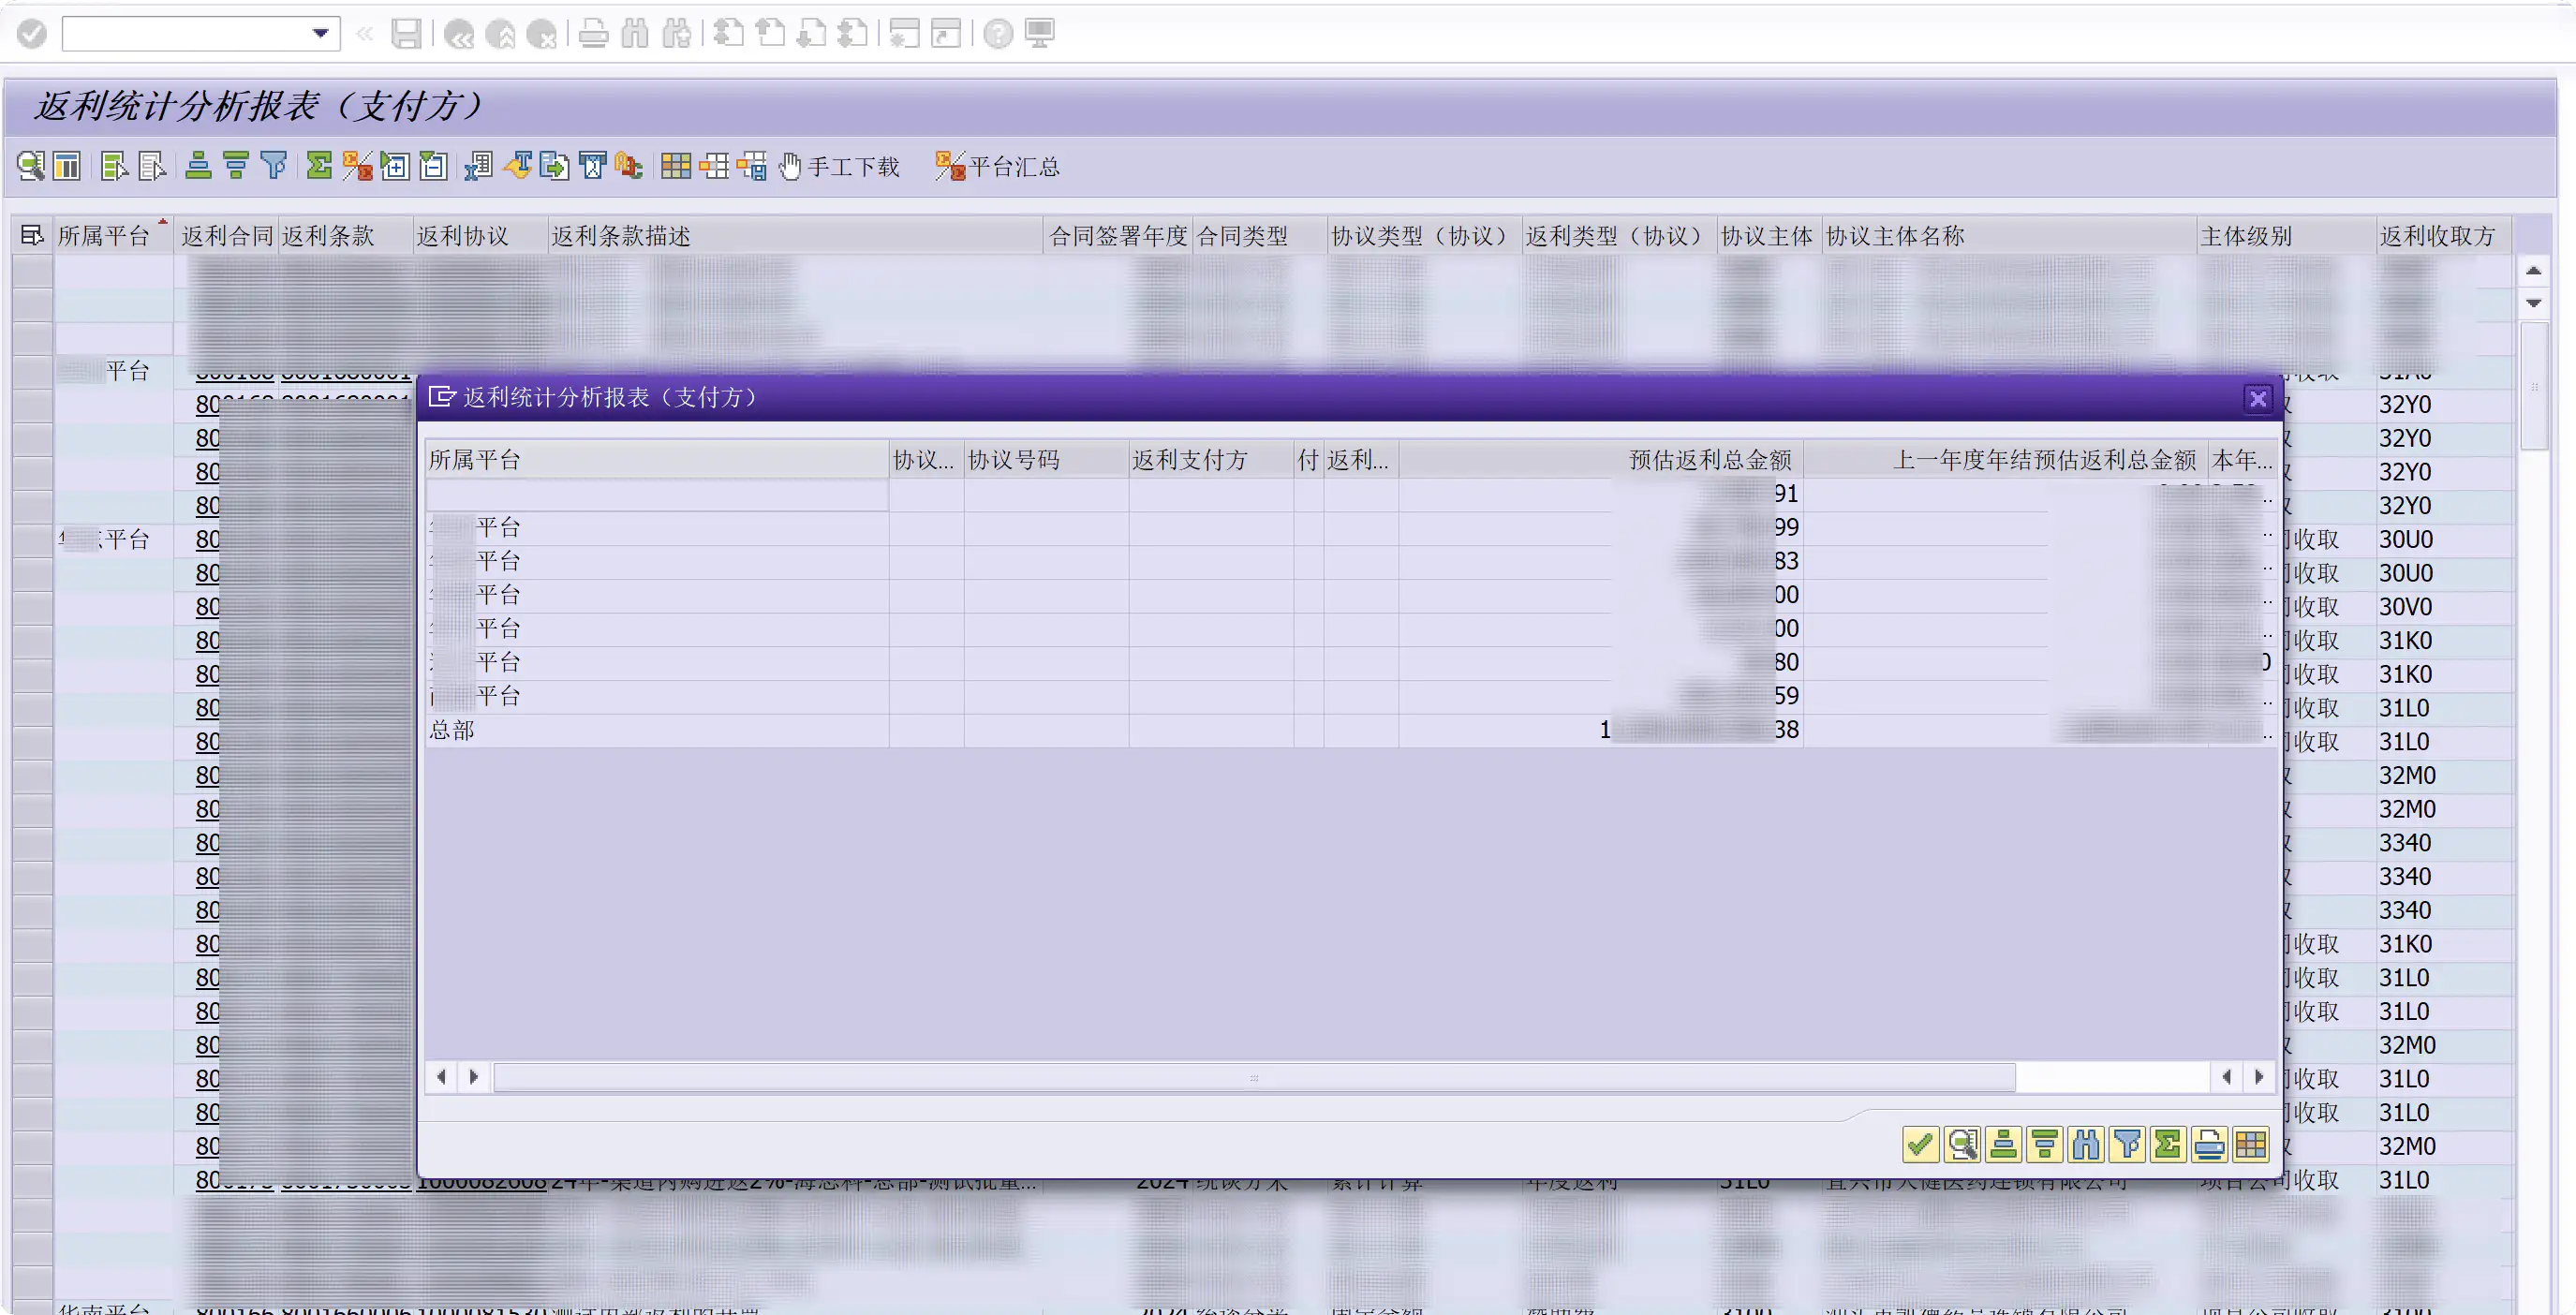The height and width of the screenshot is (1315, 2576).
Task: Print the dialog contents via the printer icon
Action: click(2209, 1144)
